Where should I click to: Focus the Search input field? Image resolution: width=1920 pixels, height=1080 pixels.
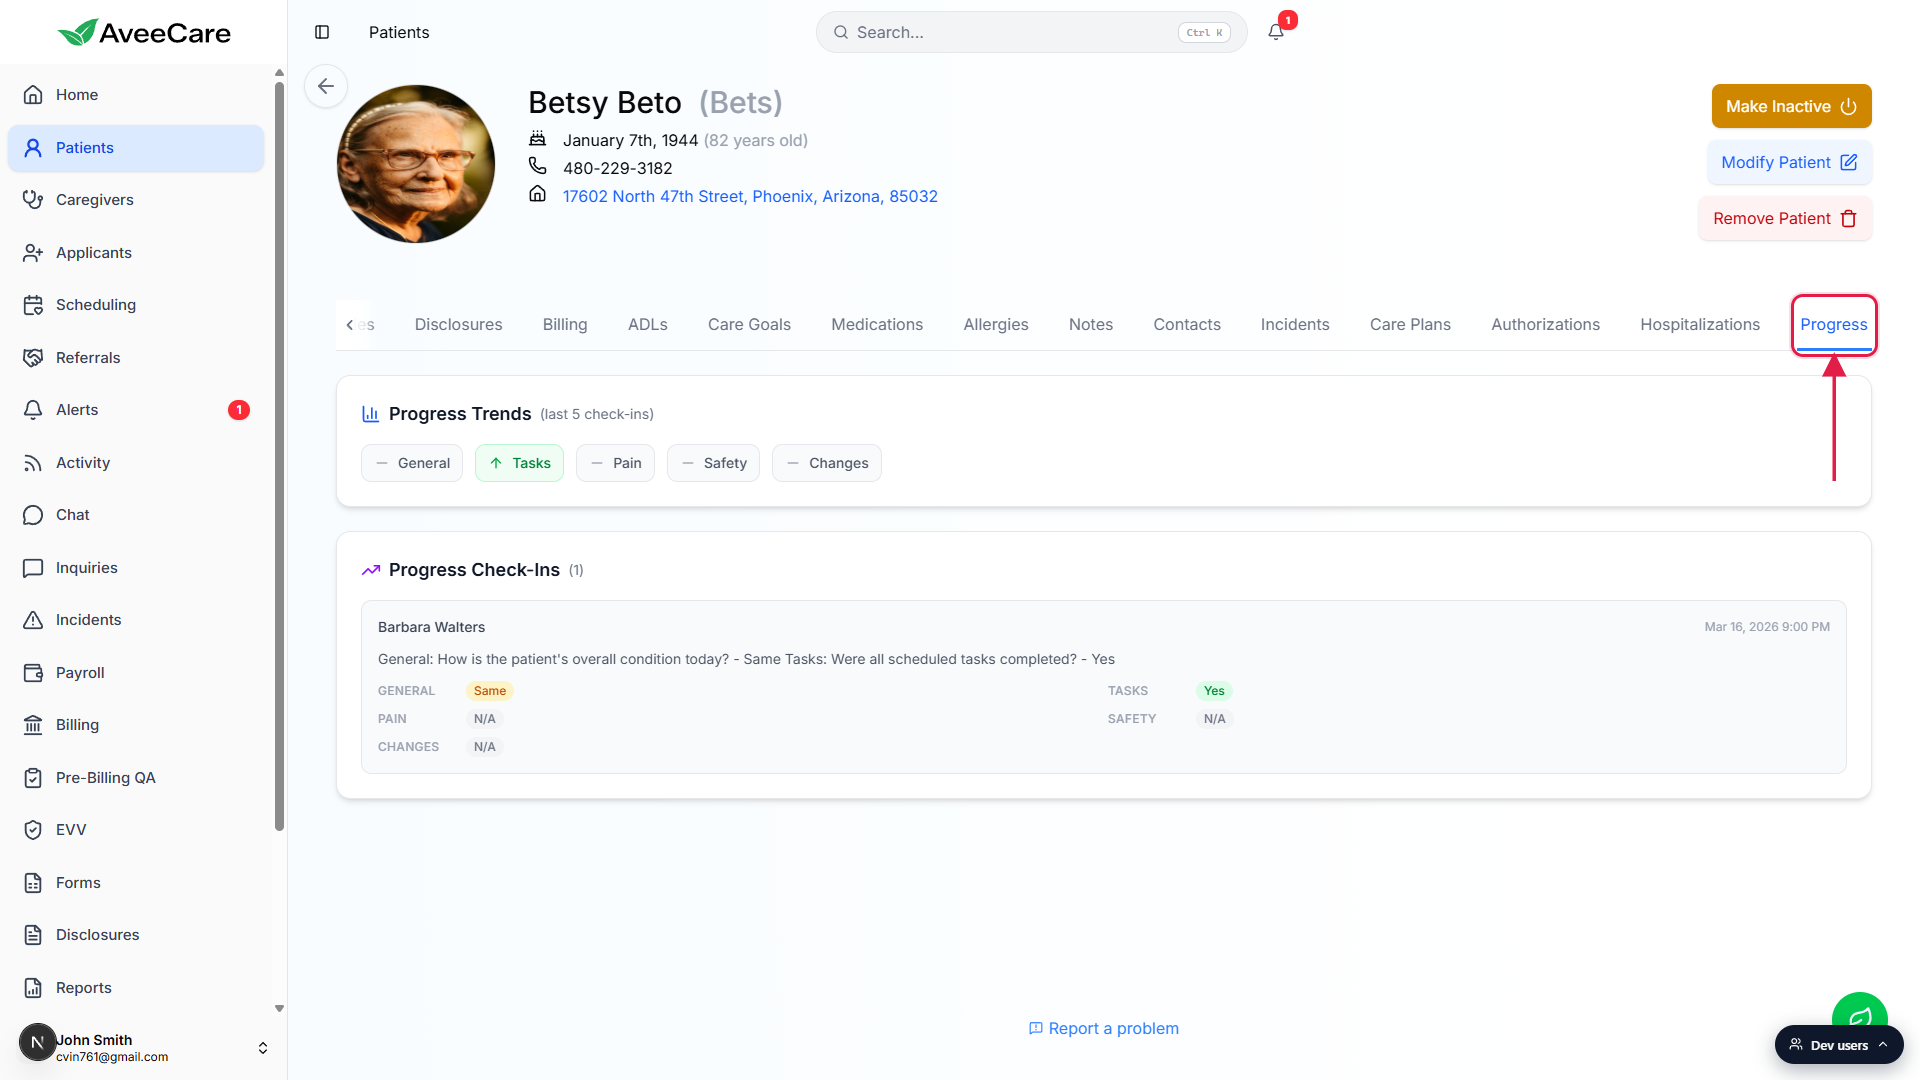click(x=1031, y=32)
